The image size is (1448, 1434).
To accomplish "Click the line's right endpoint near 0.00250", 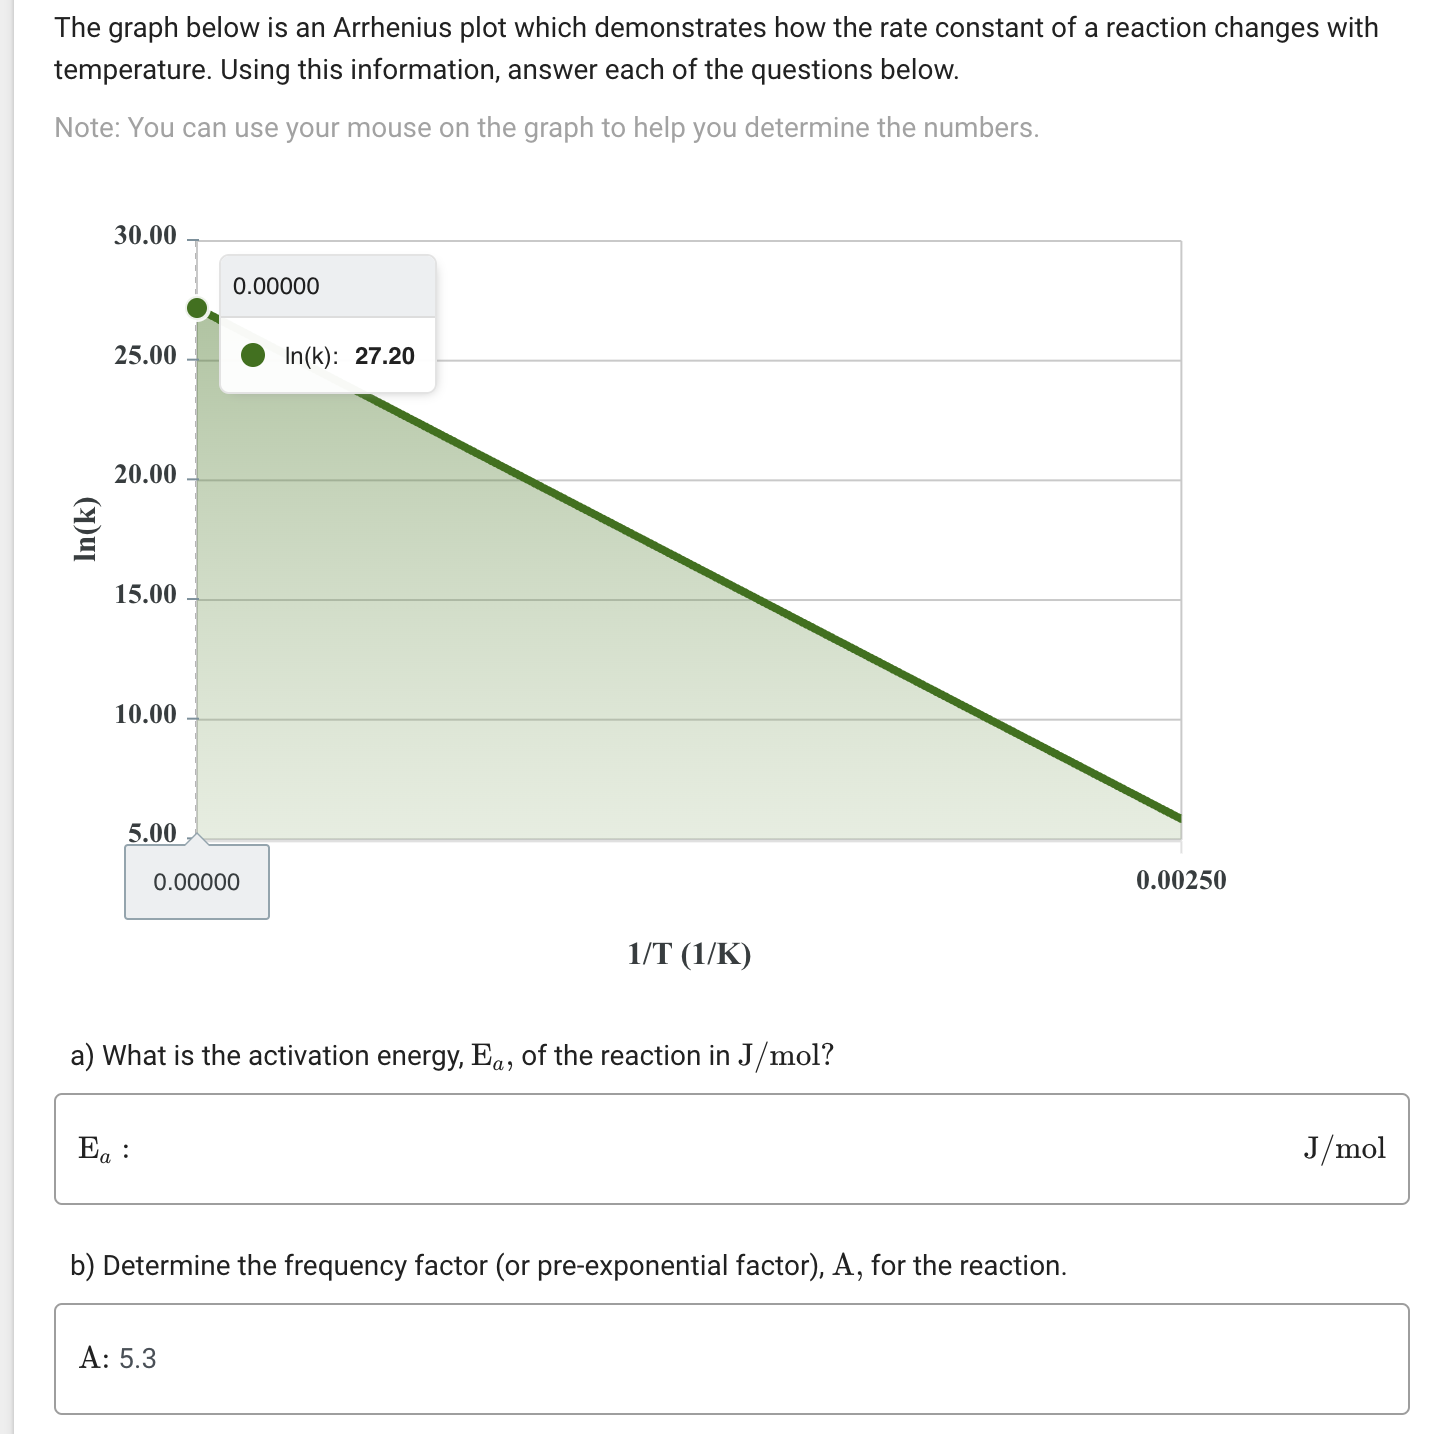I will (x=1175, y=815).
